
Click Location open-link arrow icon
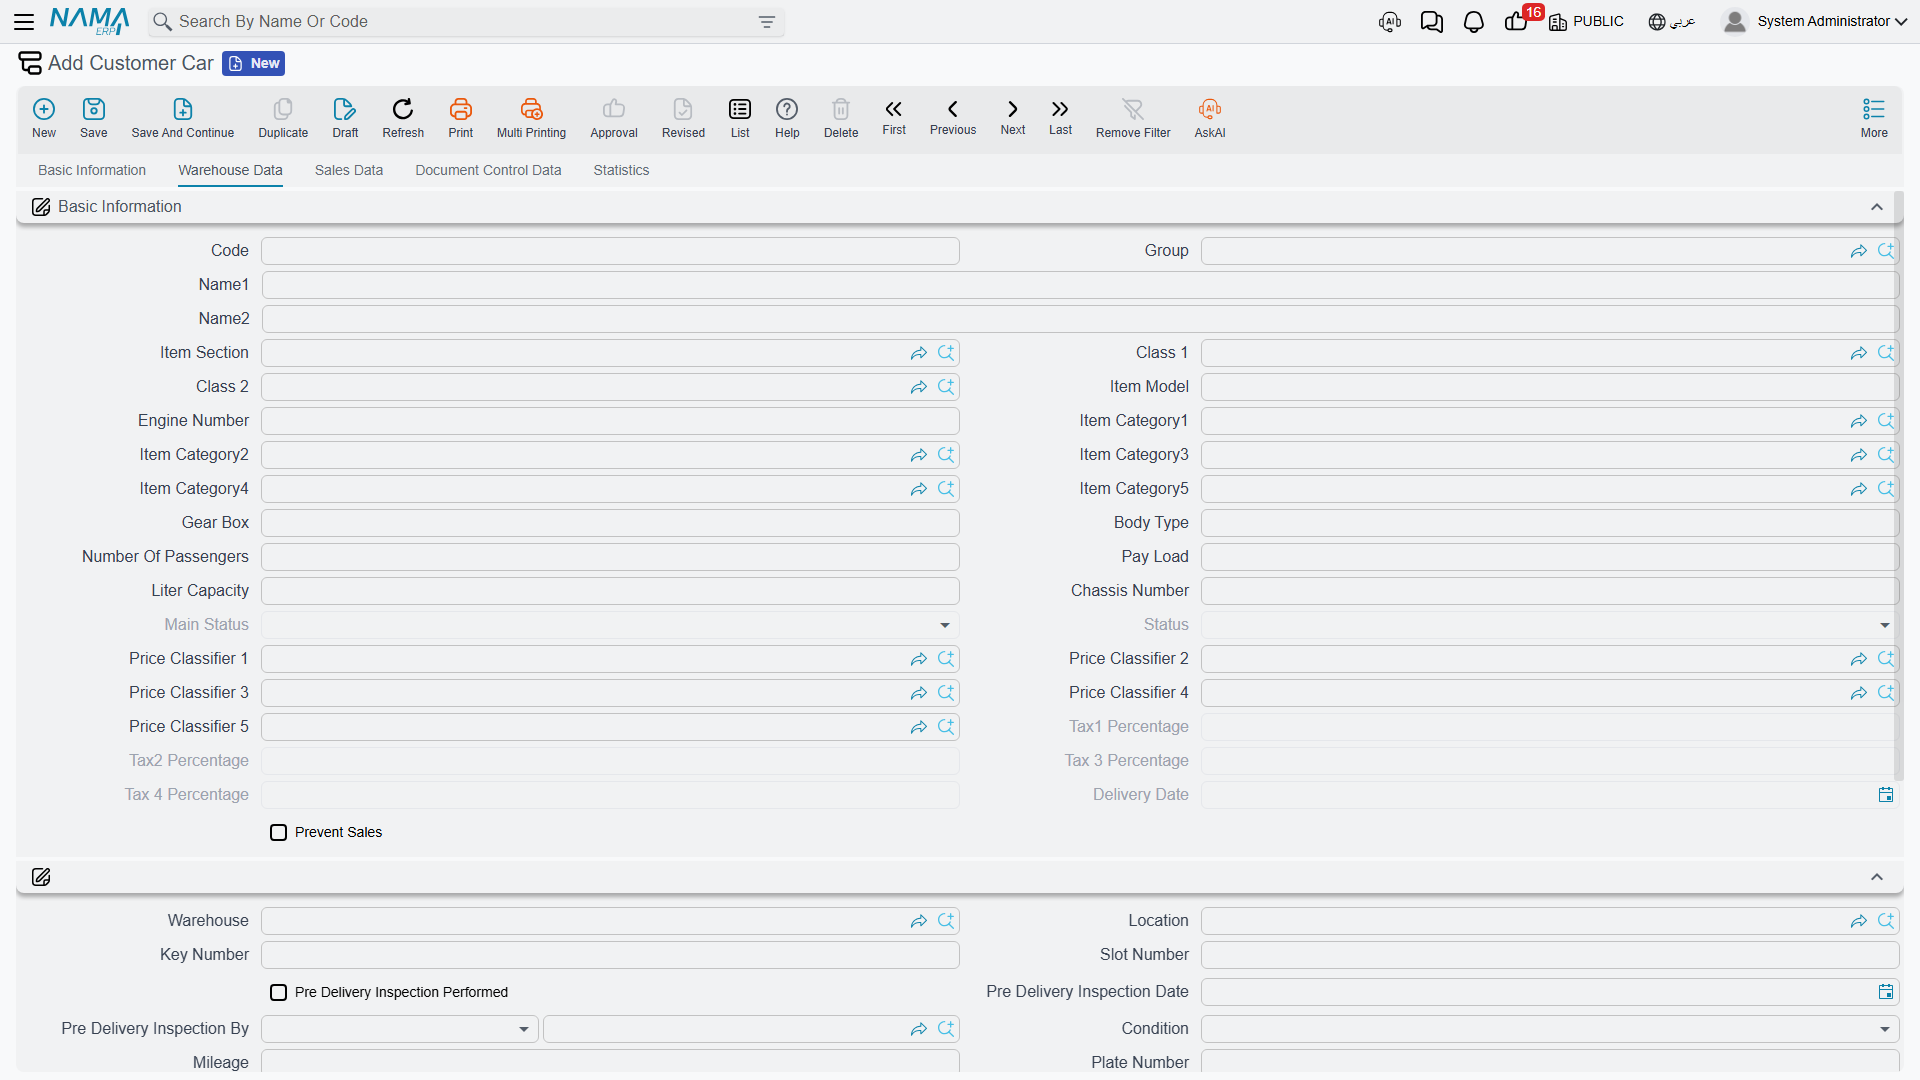[x=1859, y=921]
